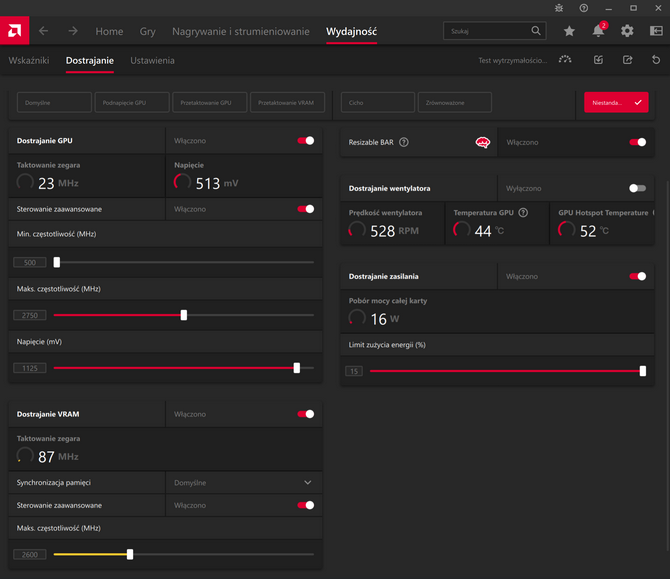This screenshot has height=579, width=670.
Task: Click the export profile icon
Action: pyautogui.click(x=627, y=60)
